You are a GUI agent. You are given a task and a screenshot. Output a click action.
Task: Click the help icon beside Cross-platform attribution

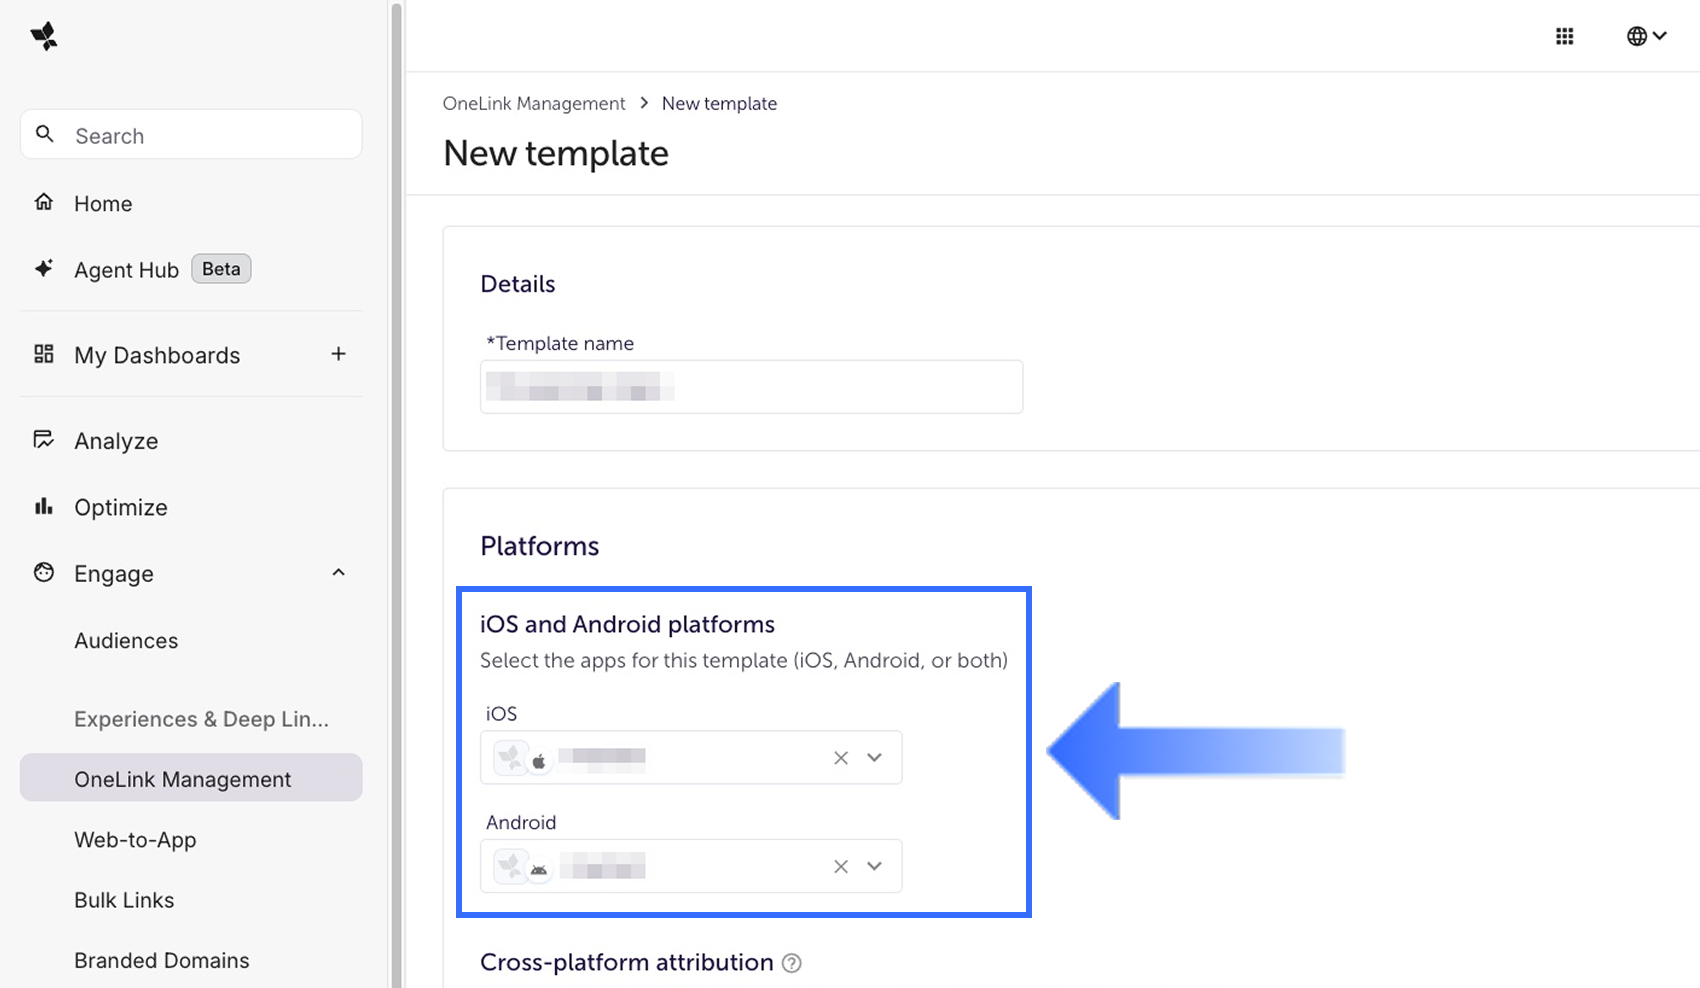[x=791, y=963]
